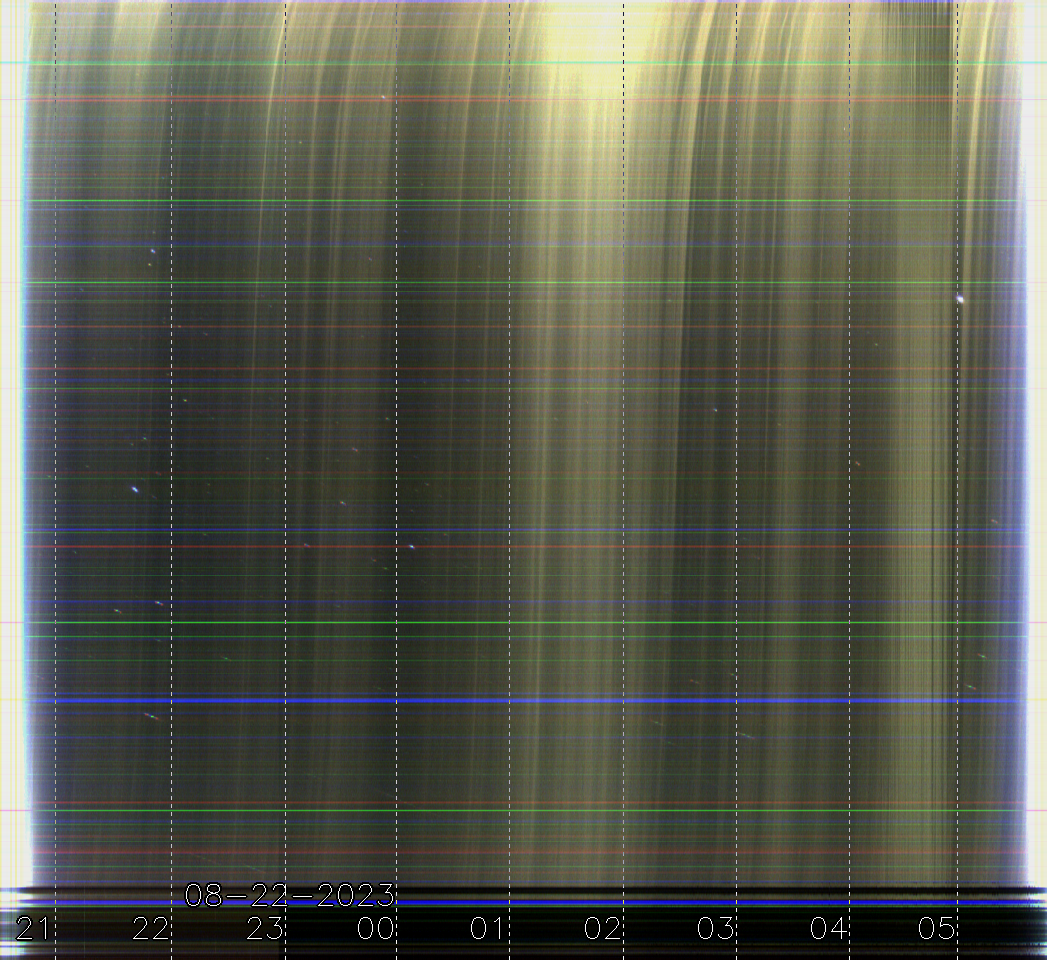1047x960 pixels.
Task: Click the hour label 03
Action: pyautogui.click(x=714, y=929)
